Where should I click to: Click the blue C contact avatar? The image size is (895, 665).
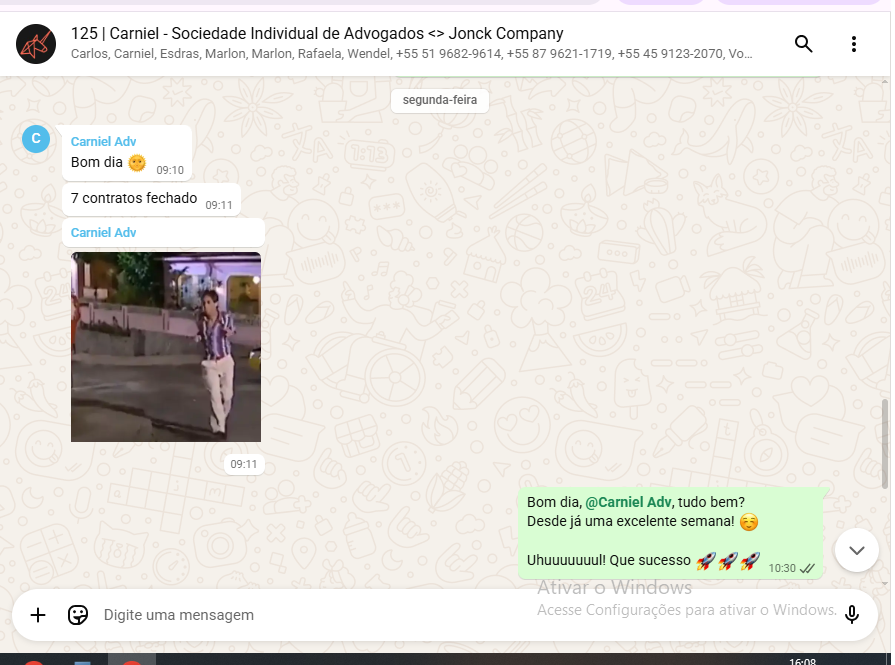point(36,139)
